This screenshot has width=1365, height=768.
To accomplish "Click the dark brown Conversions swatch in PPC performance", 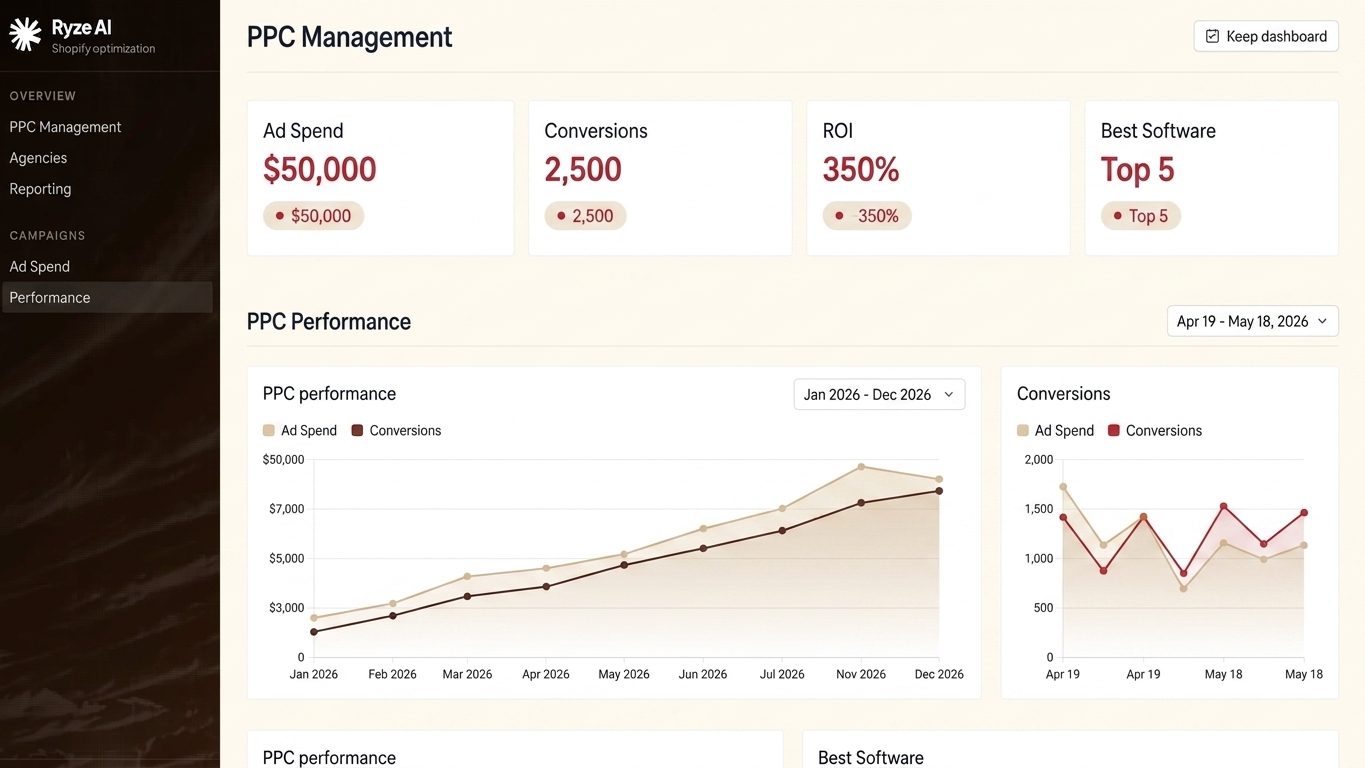I will pos(357,431).
